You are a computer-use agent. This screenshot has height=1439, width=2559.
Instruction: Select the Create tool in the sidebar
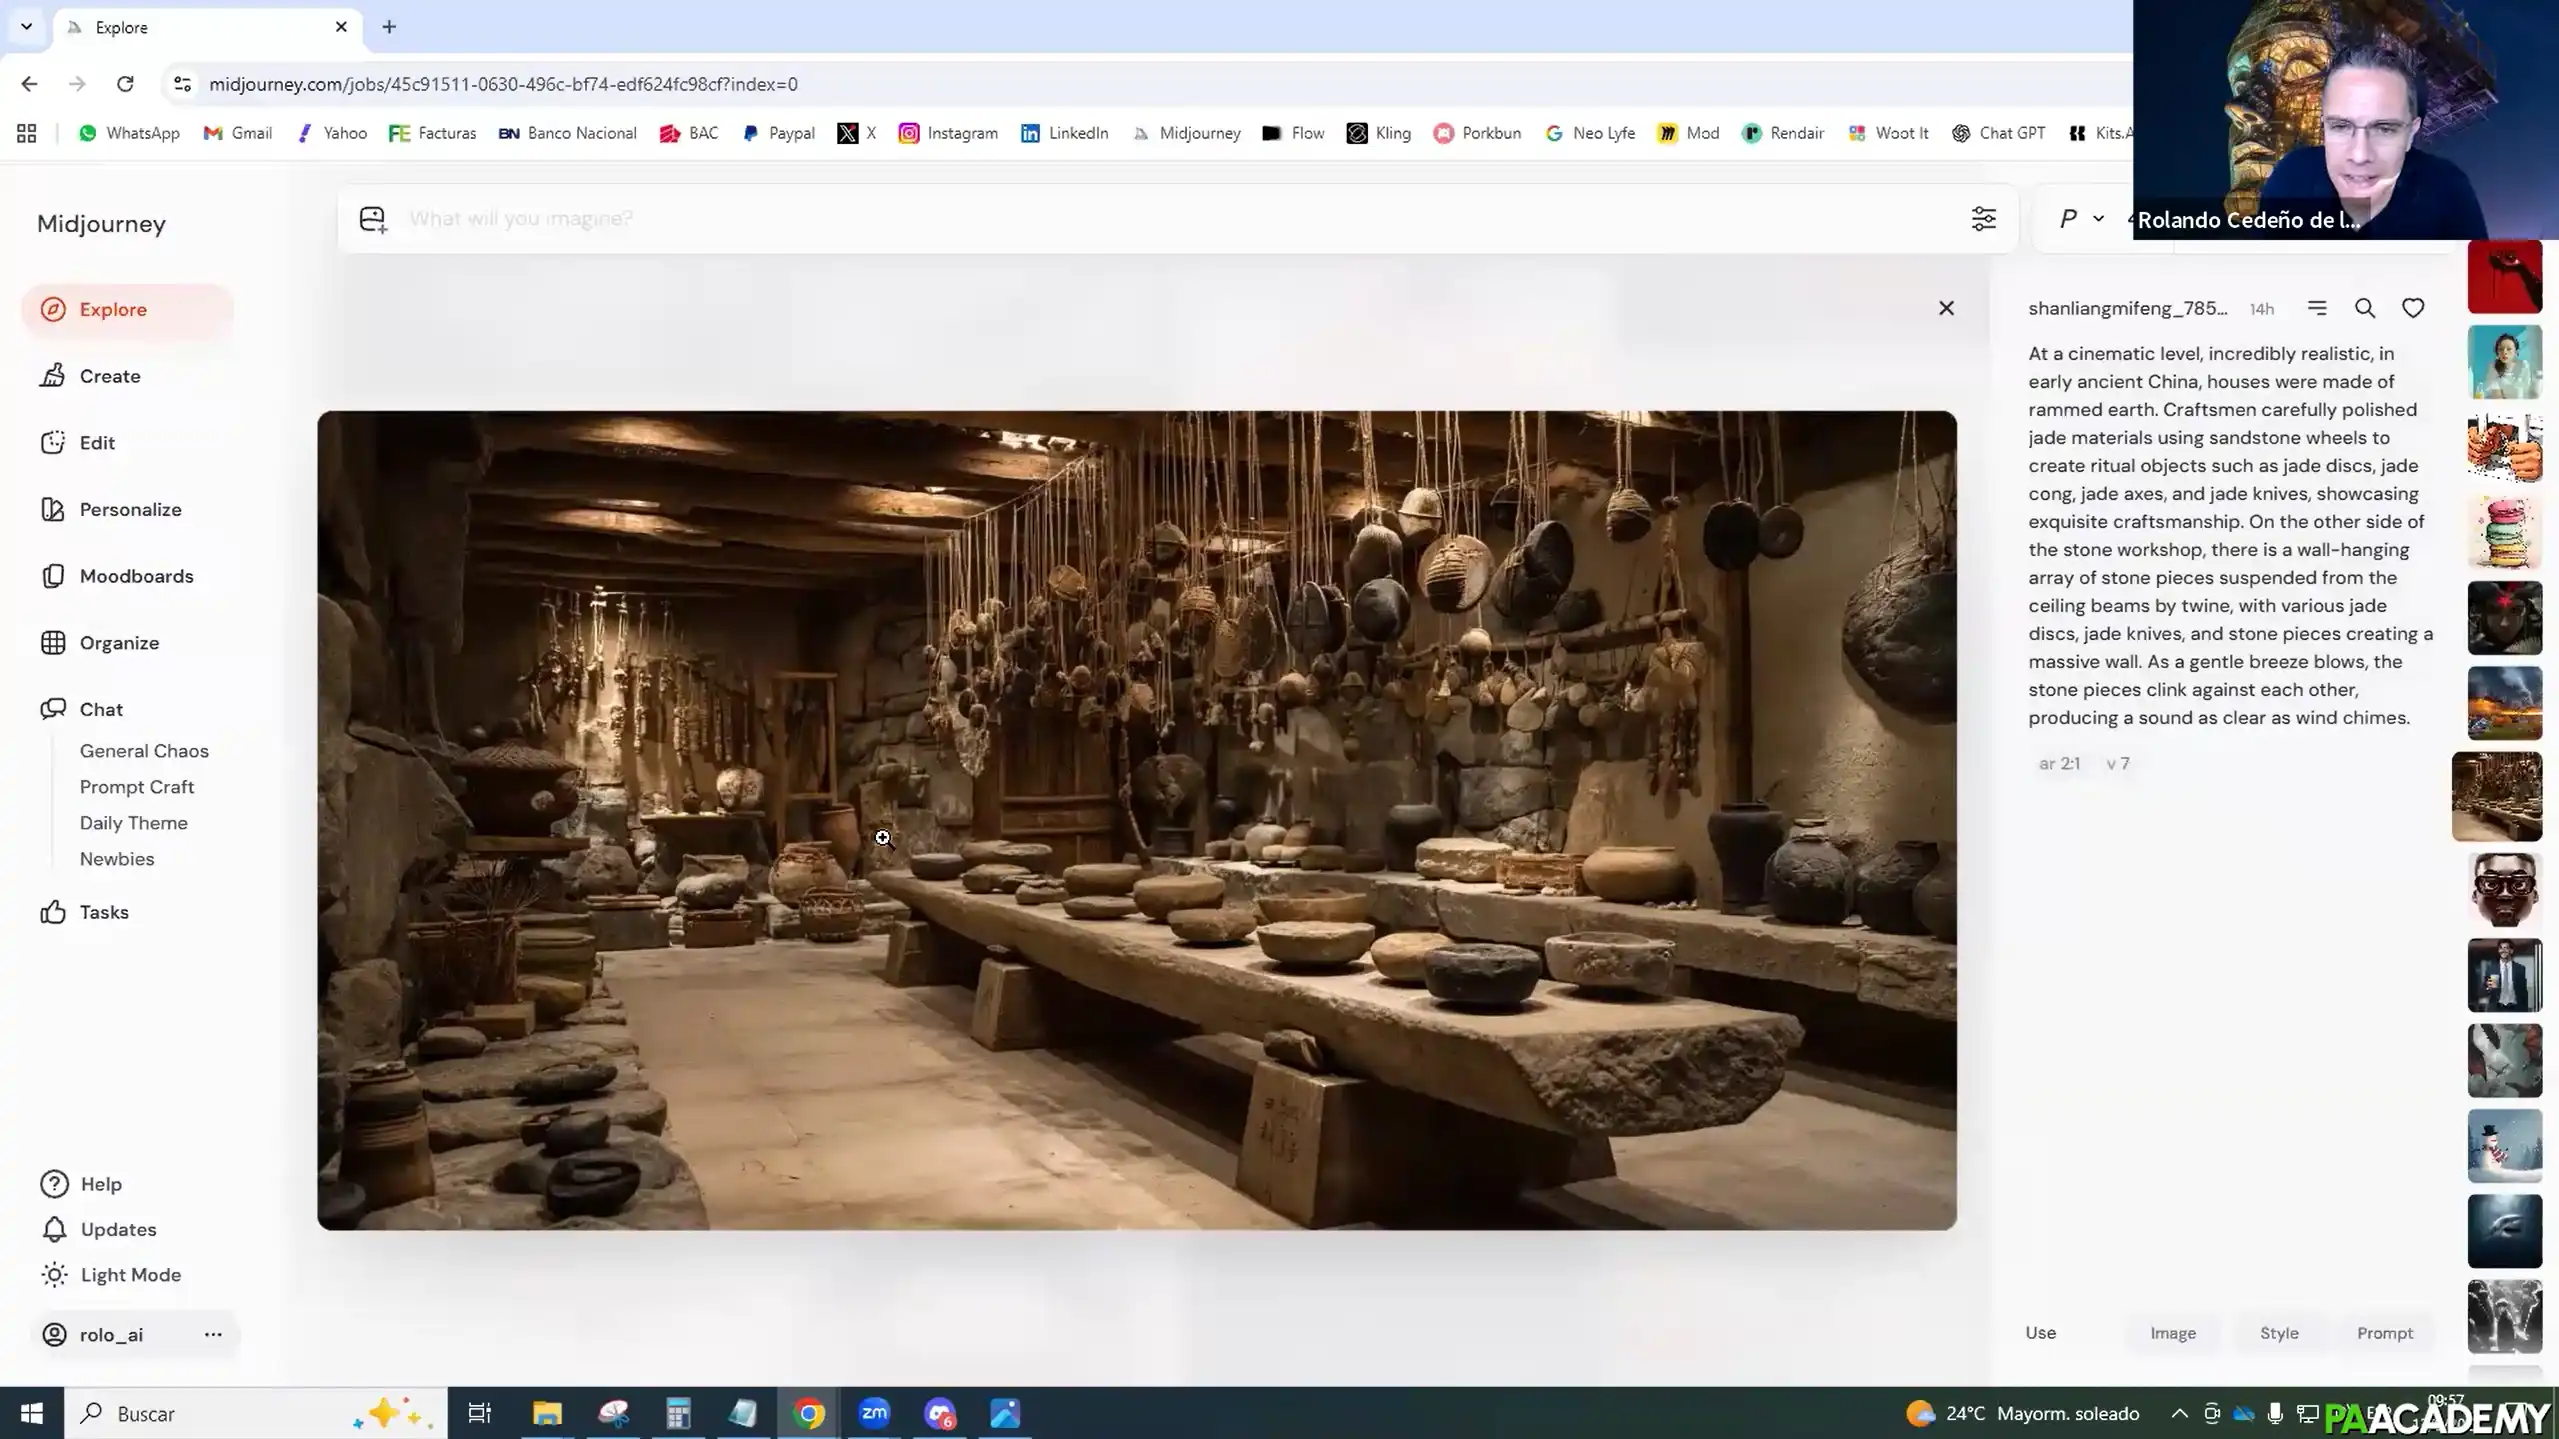[x=110, y=376]
